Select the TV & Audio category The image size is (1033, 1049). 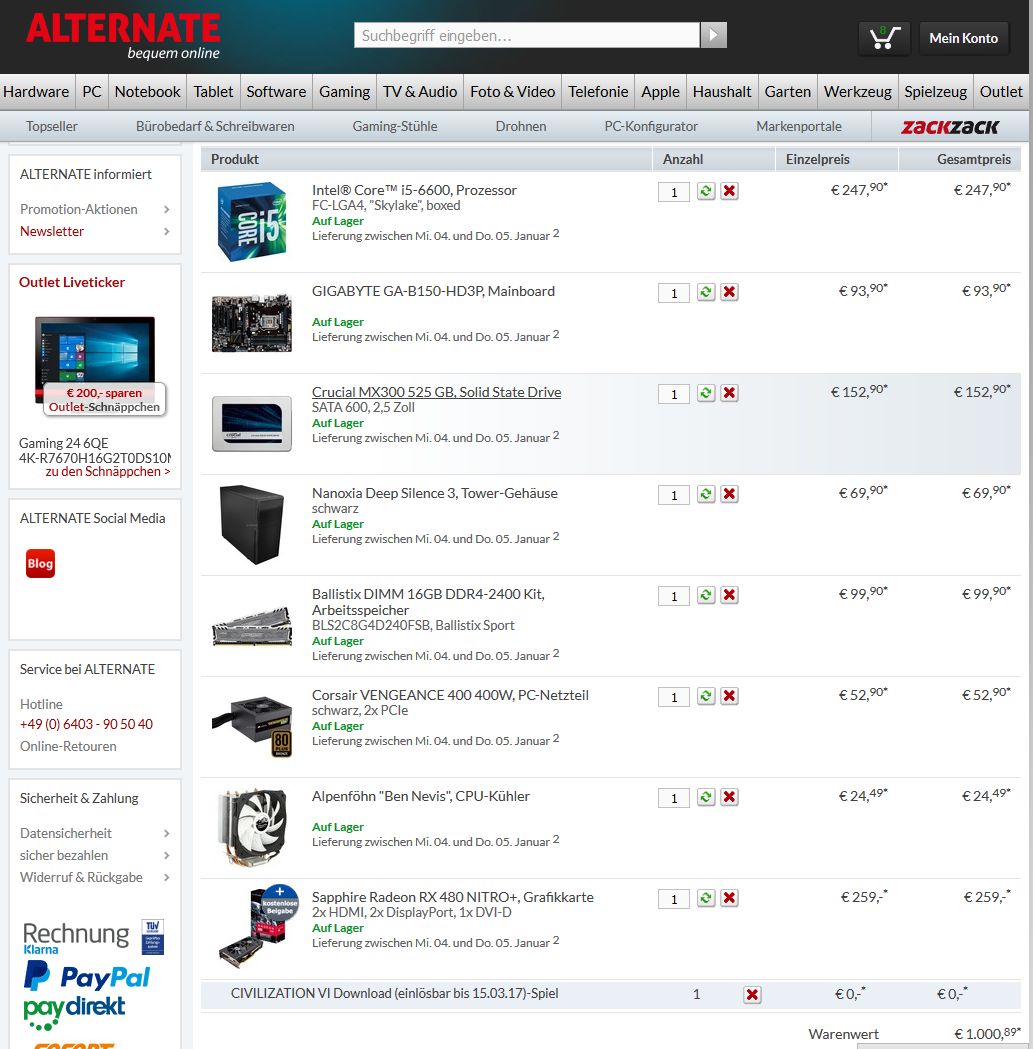pos(419,92)
